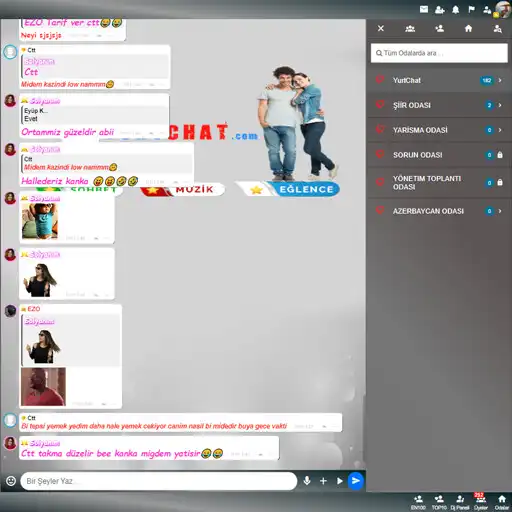Viewport: 512px width, 512px height.
Task: Click the heart icon next to YARISMA ODASI
Action: pos(380,129)
